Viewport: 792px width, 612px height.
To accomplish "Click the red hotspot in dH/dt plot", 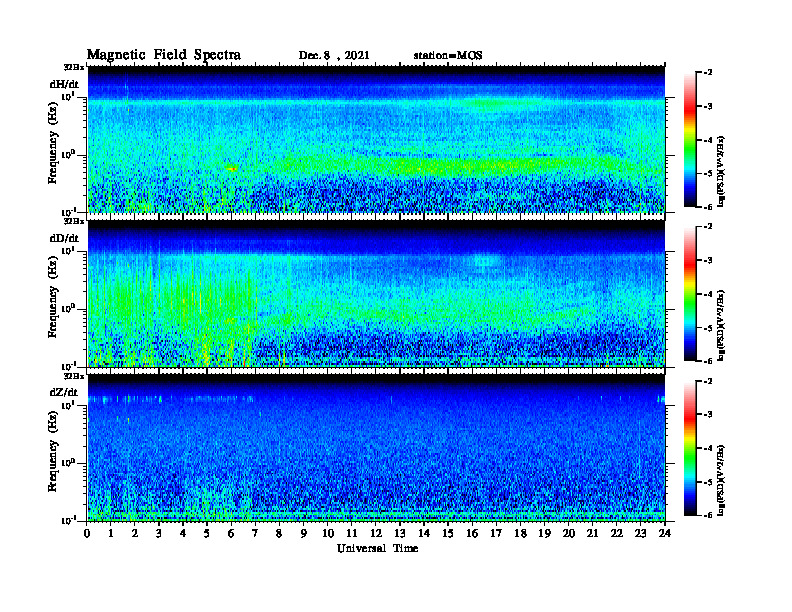I will (x=232, y=169).
